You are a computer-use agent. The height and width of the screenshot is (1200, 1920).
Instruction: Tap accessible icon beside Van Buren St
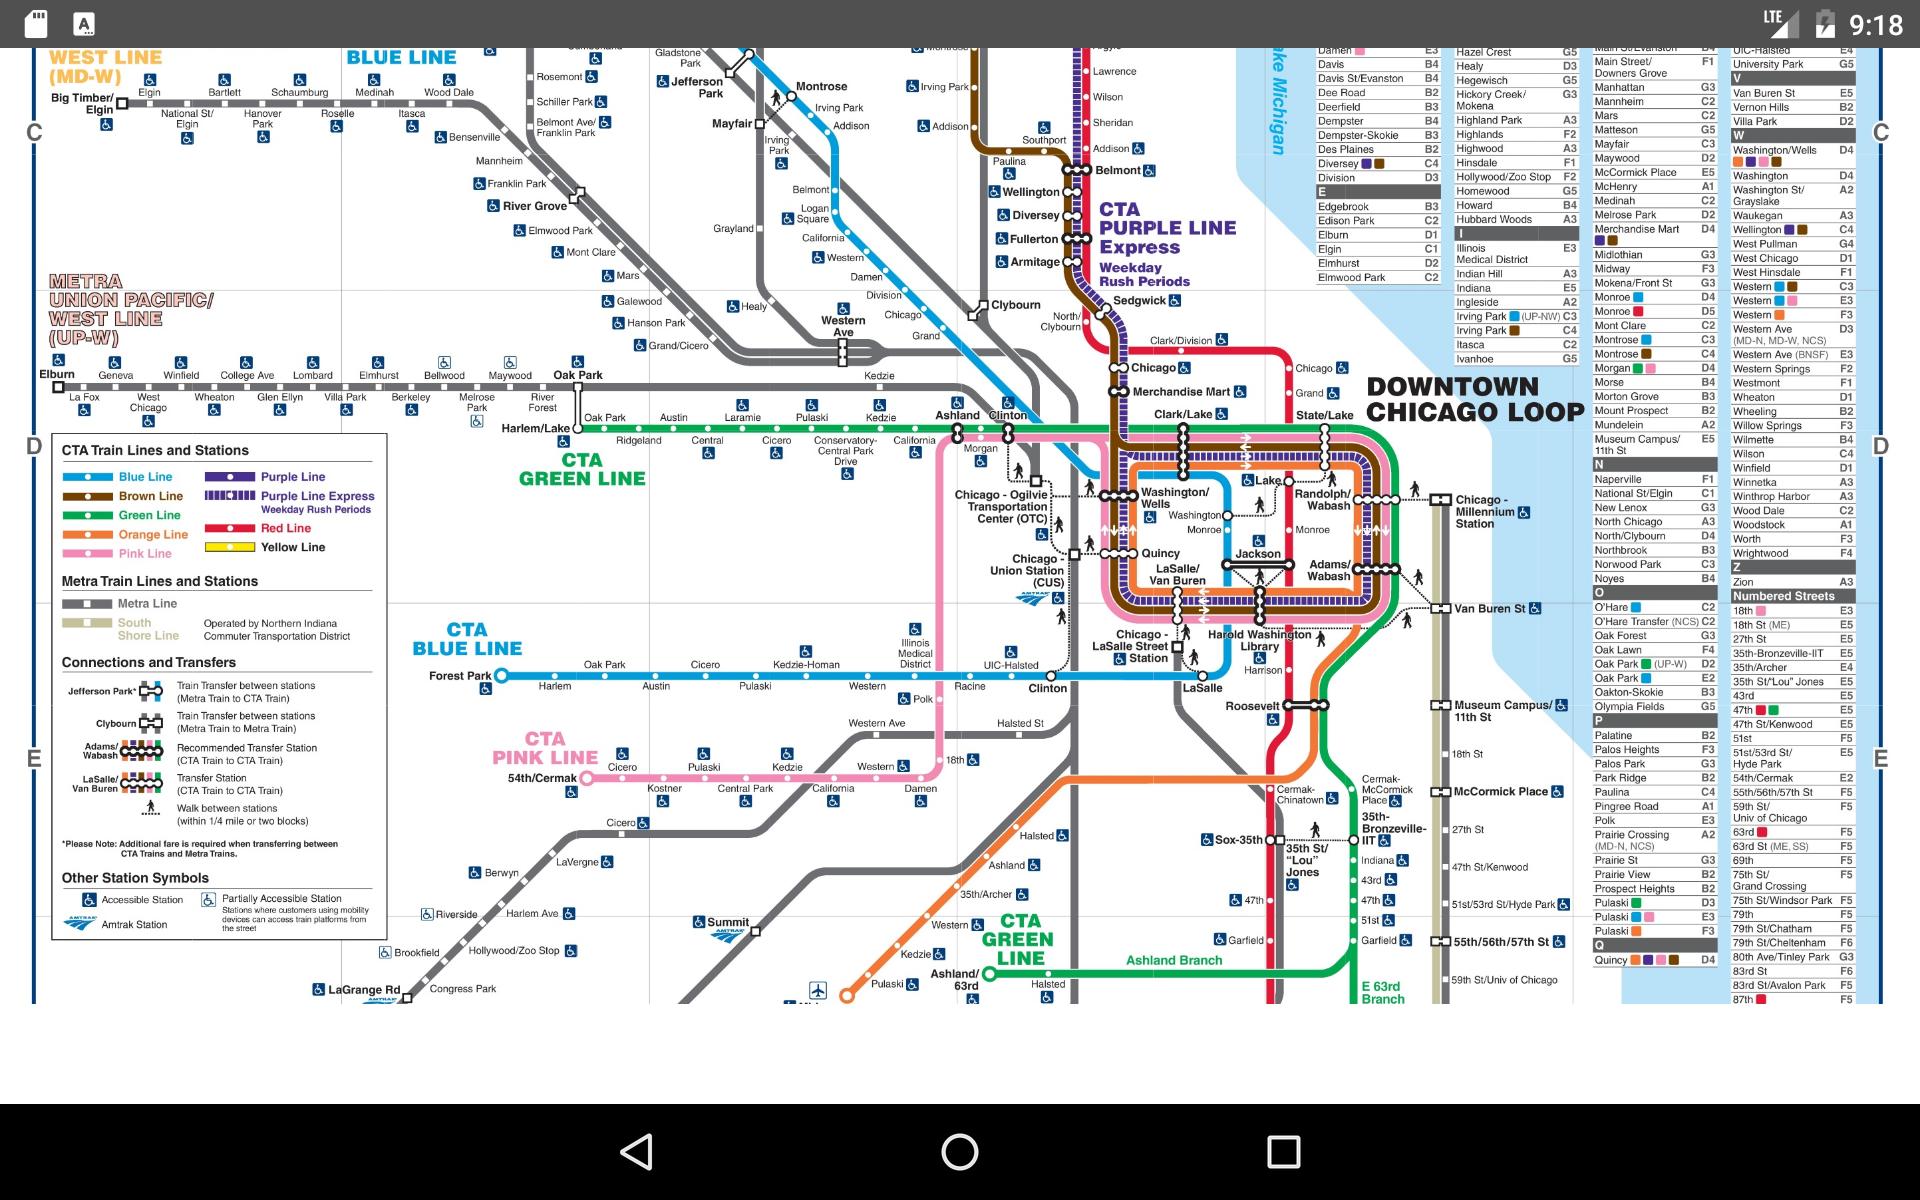(x=1535, y=608)
